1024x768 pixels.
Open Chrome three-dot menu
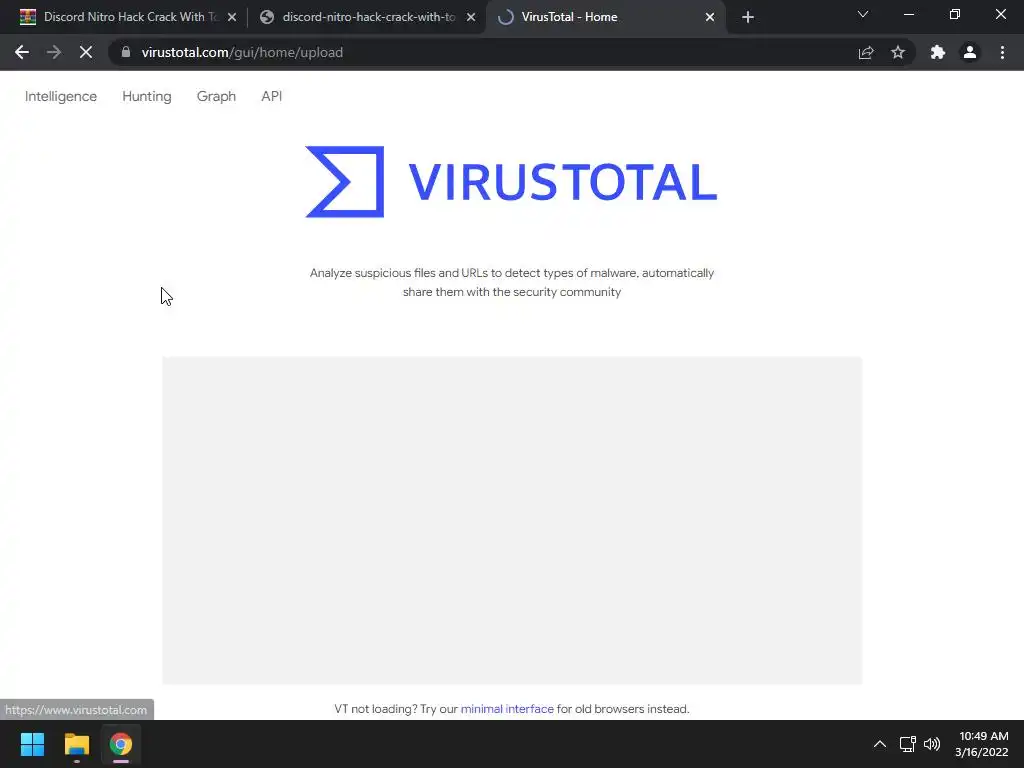[1002, 52]
